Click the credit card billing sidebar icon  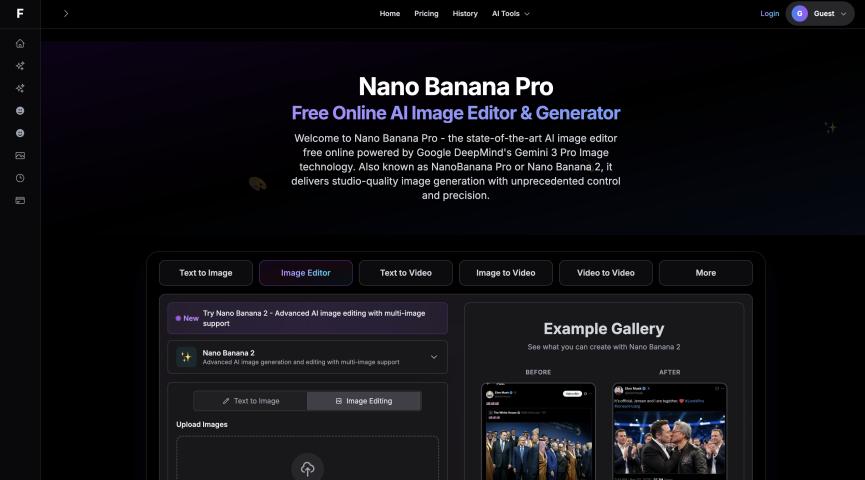point(20,201)
